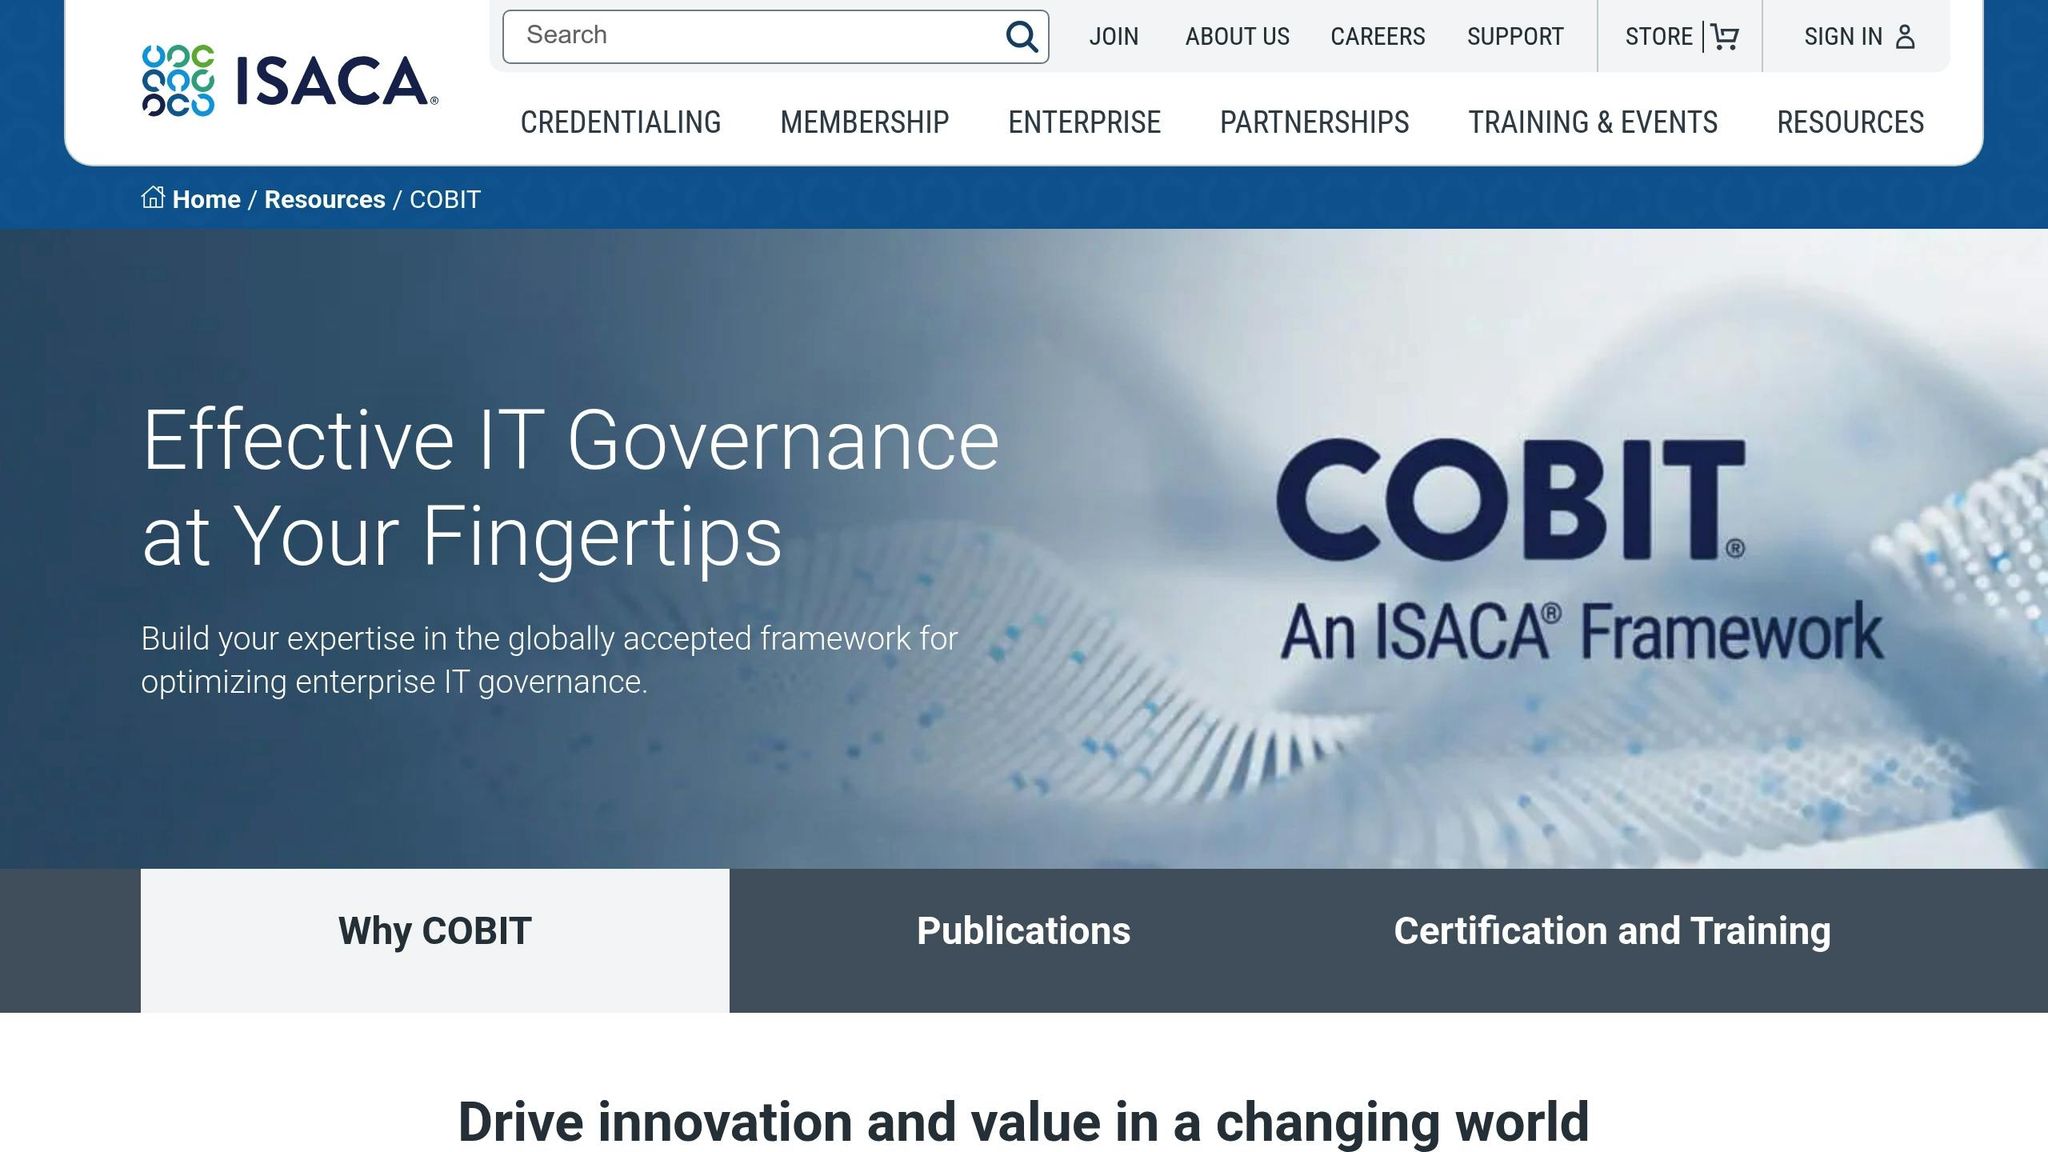Visit the CAREERS page

(1377, 36)
